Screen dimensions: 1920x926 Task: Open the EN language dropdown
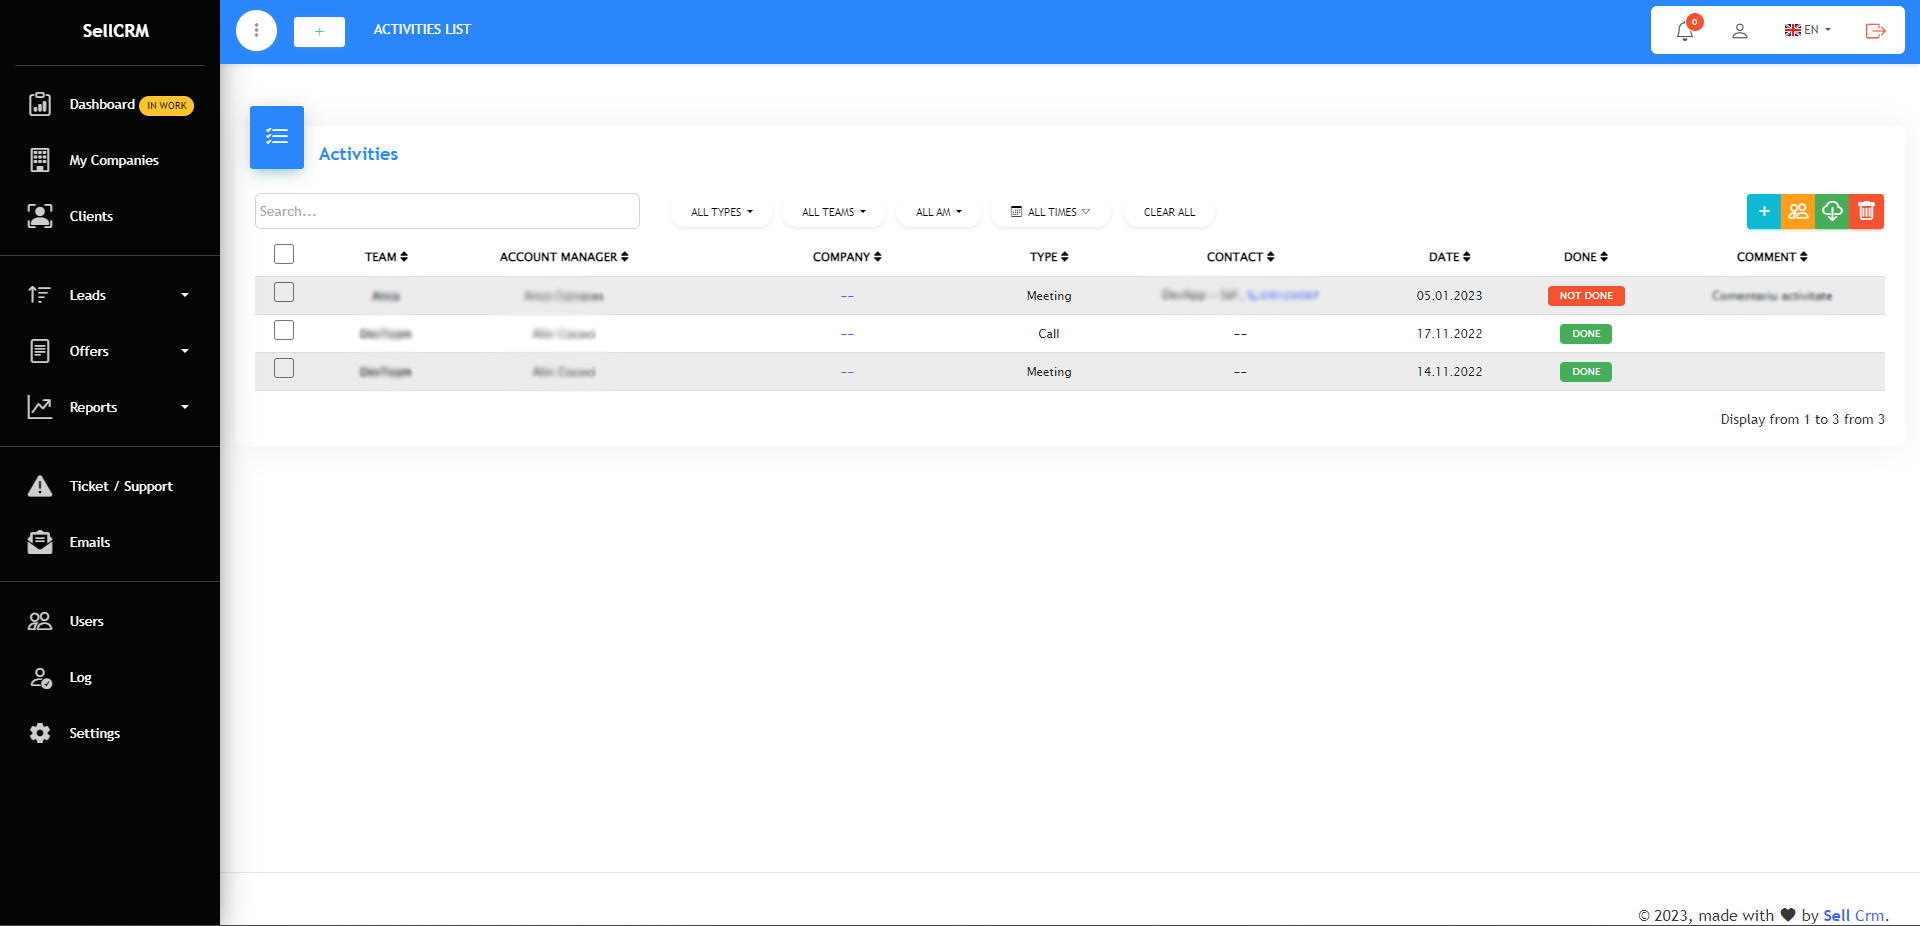pyautogui.click(x=1808, y=30)
